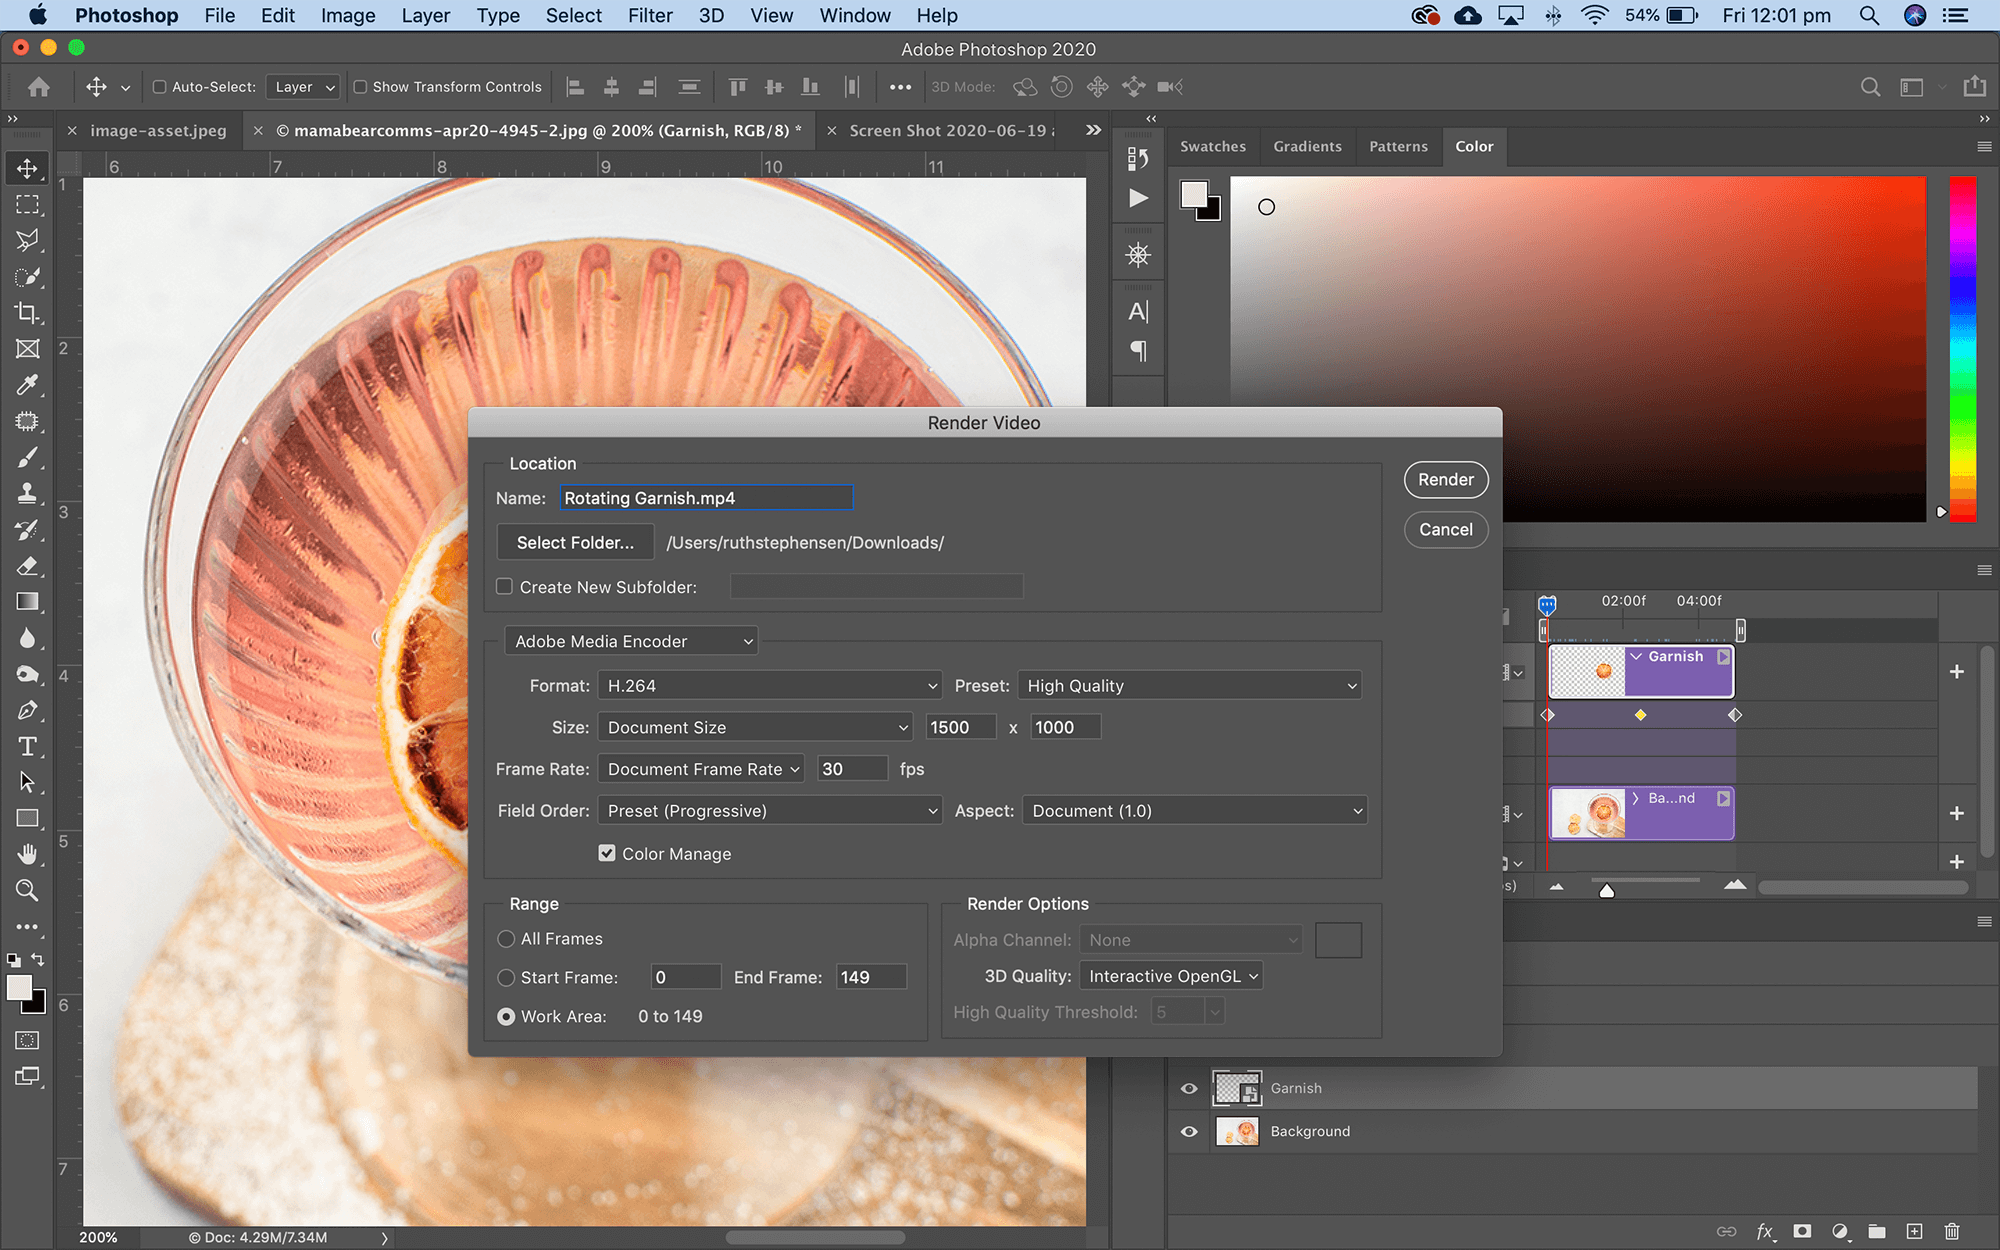Image resolution: width=2000 pixels, height=1250 pixels.
Task: Show more options ellipsis in options bar
Action: coord(900,87)
